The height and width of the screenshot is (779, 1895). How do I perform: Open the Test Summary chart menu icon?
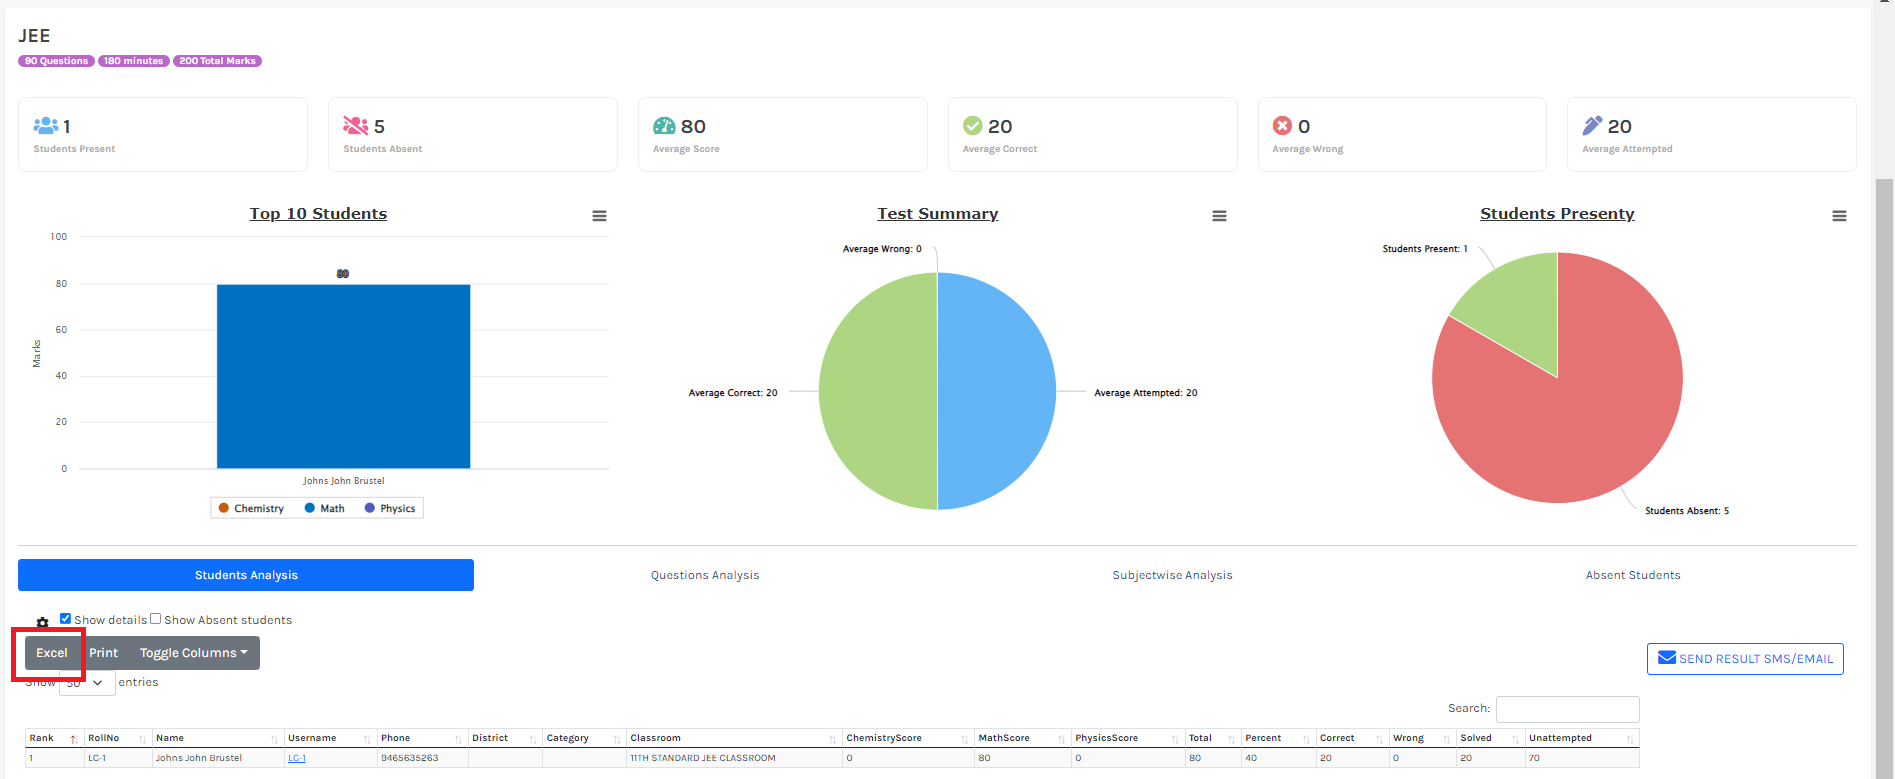pos(1219,216)
